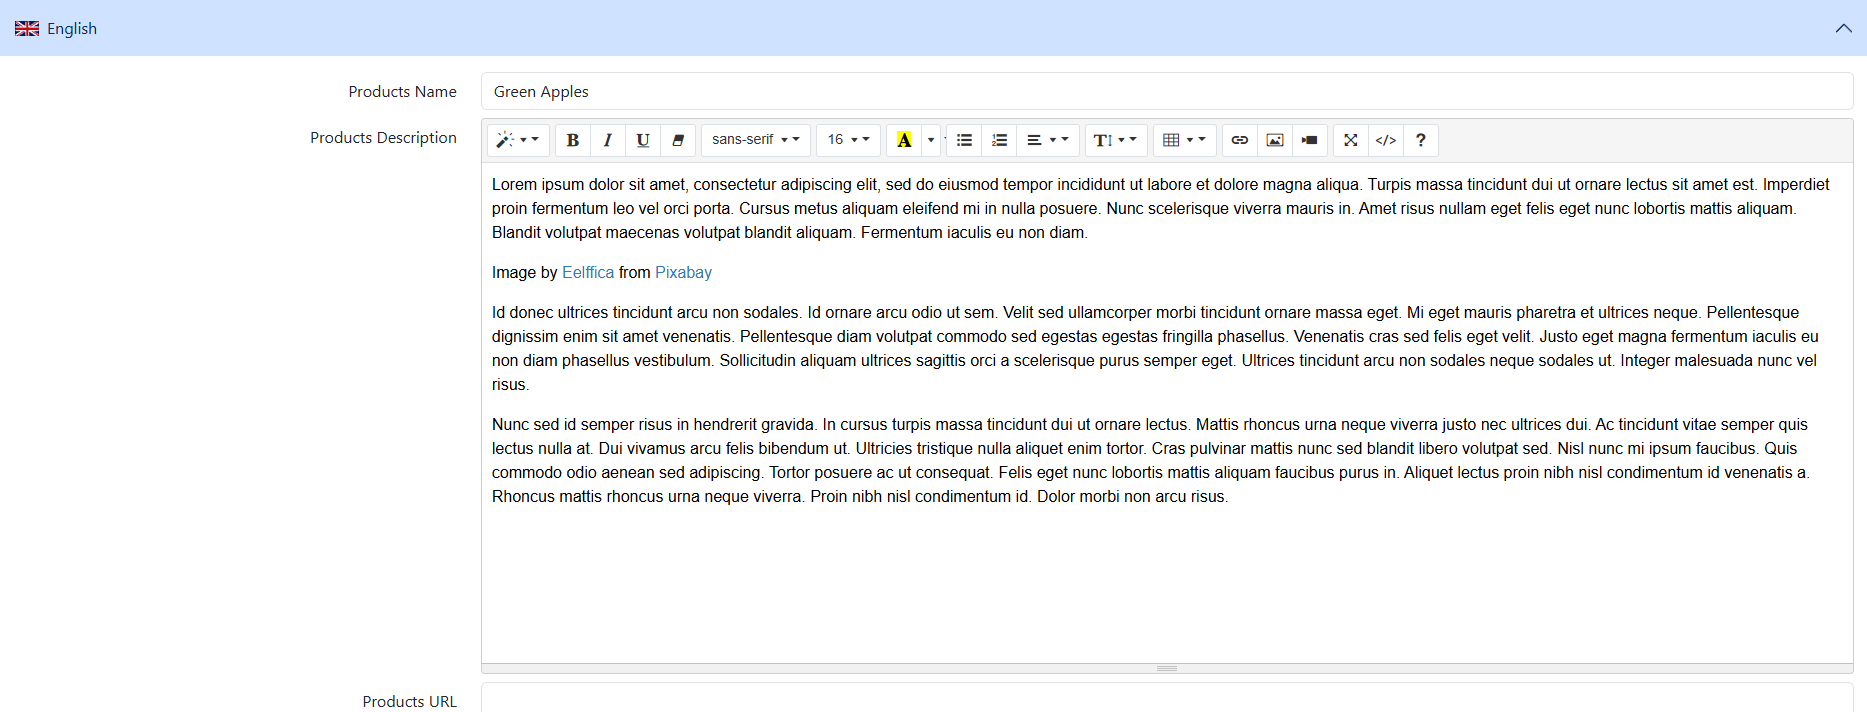
Task: Toggle italic formatting
Action: [x=608, y=140]
